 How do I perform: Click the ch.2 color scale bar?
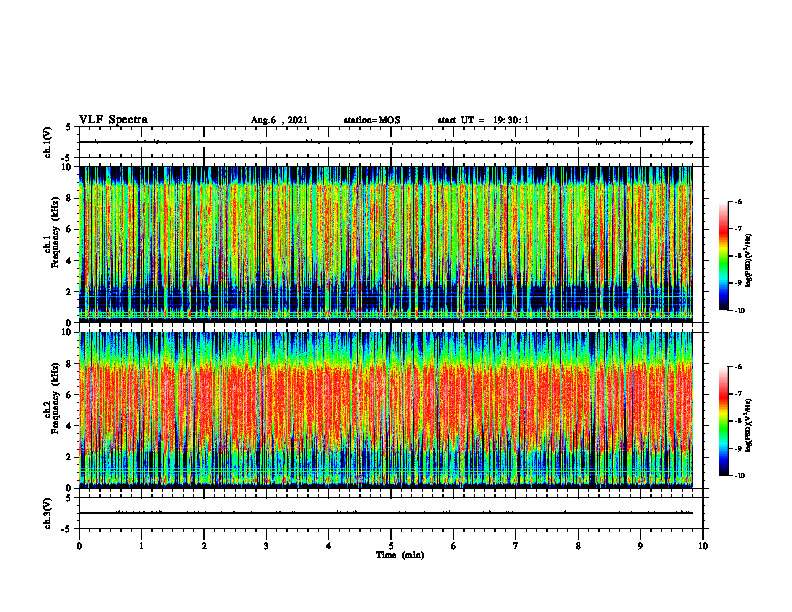(723, 421)
